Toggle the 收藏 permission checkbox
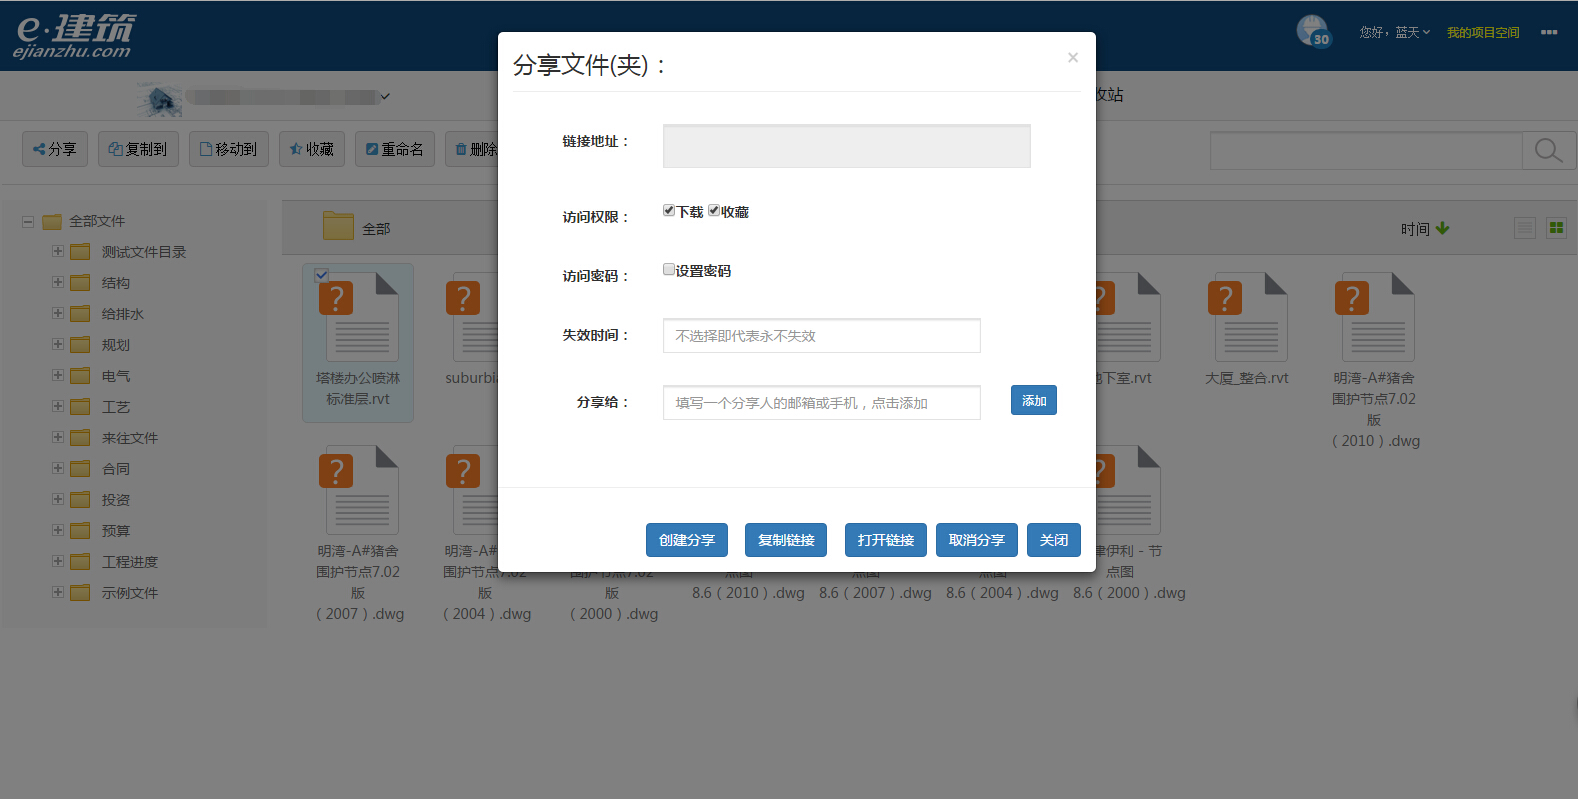 [x=714, y=210]
